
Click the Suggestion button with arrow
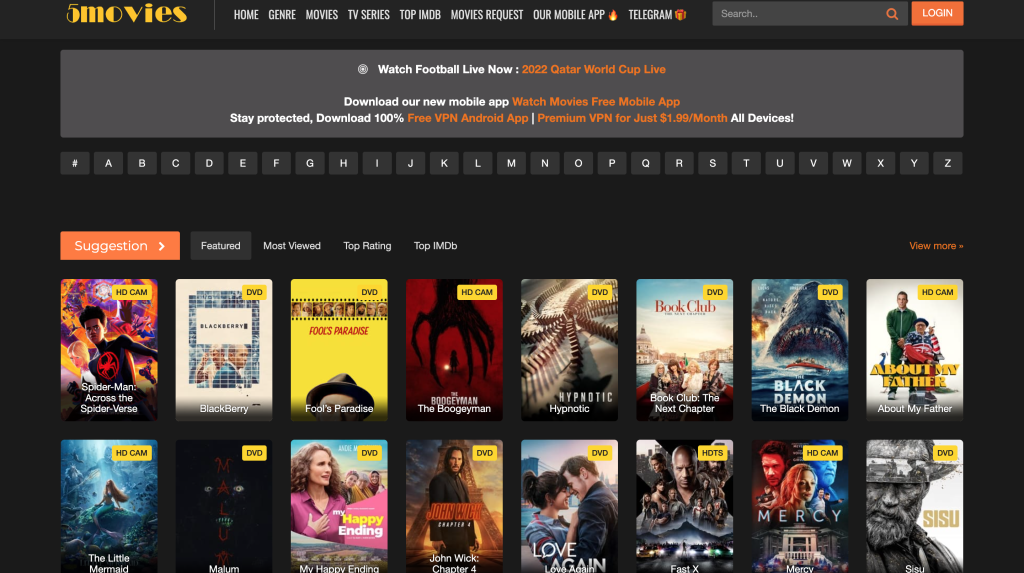point(120,246)
